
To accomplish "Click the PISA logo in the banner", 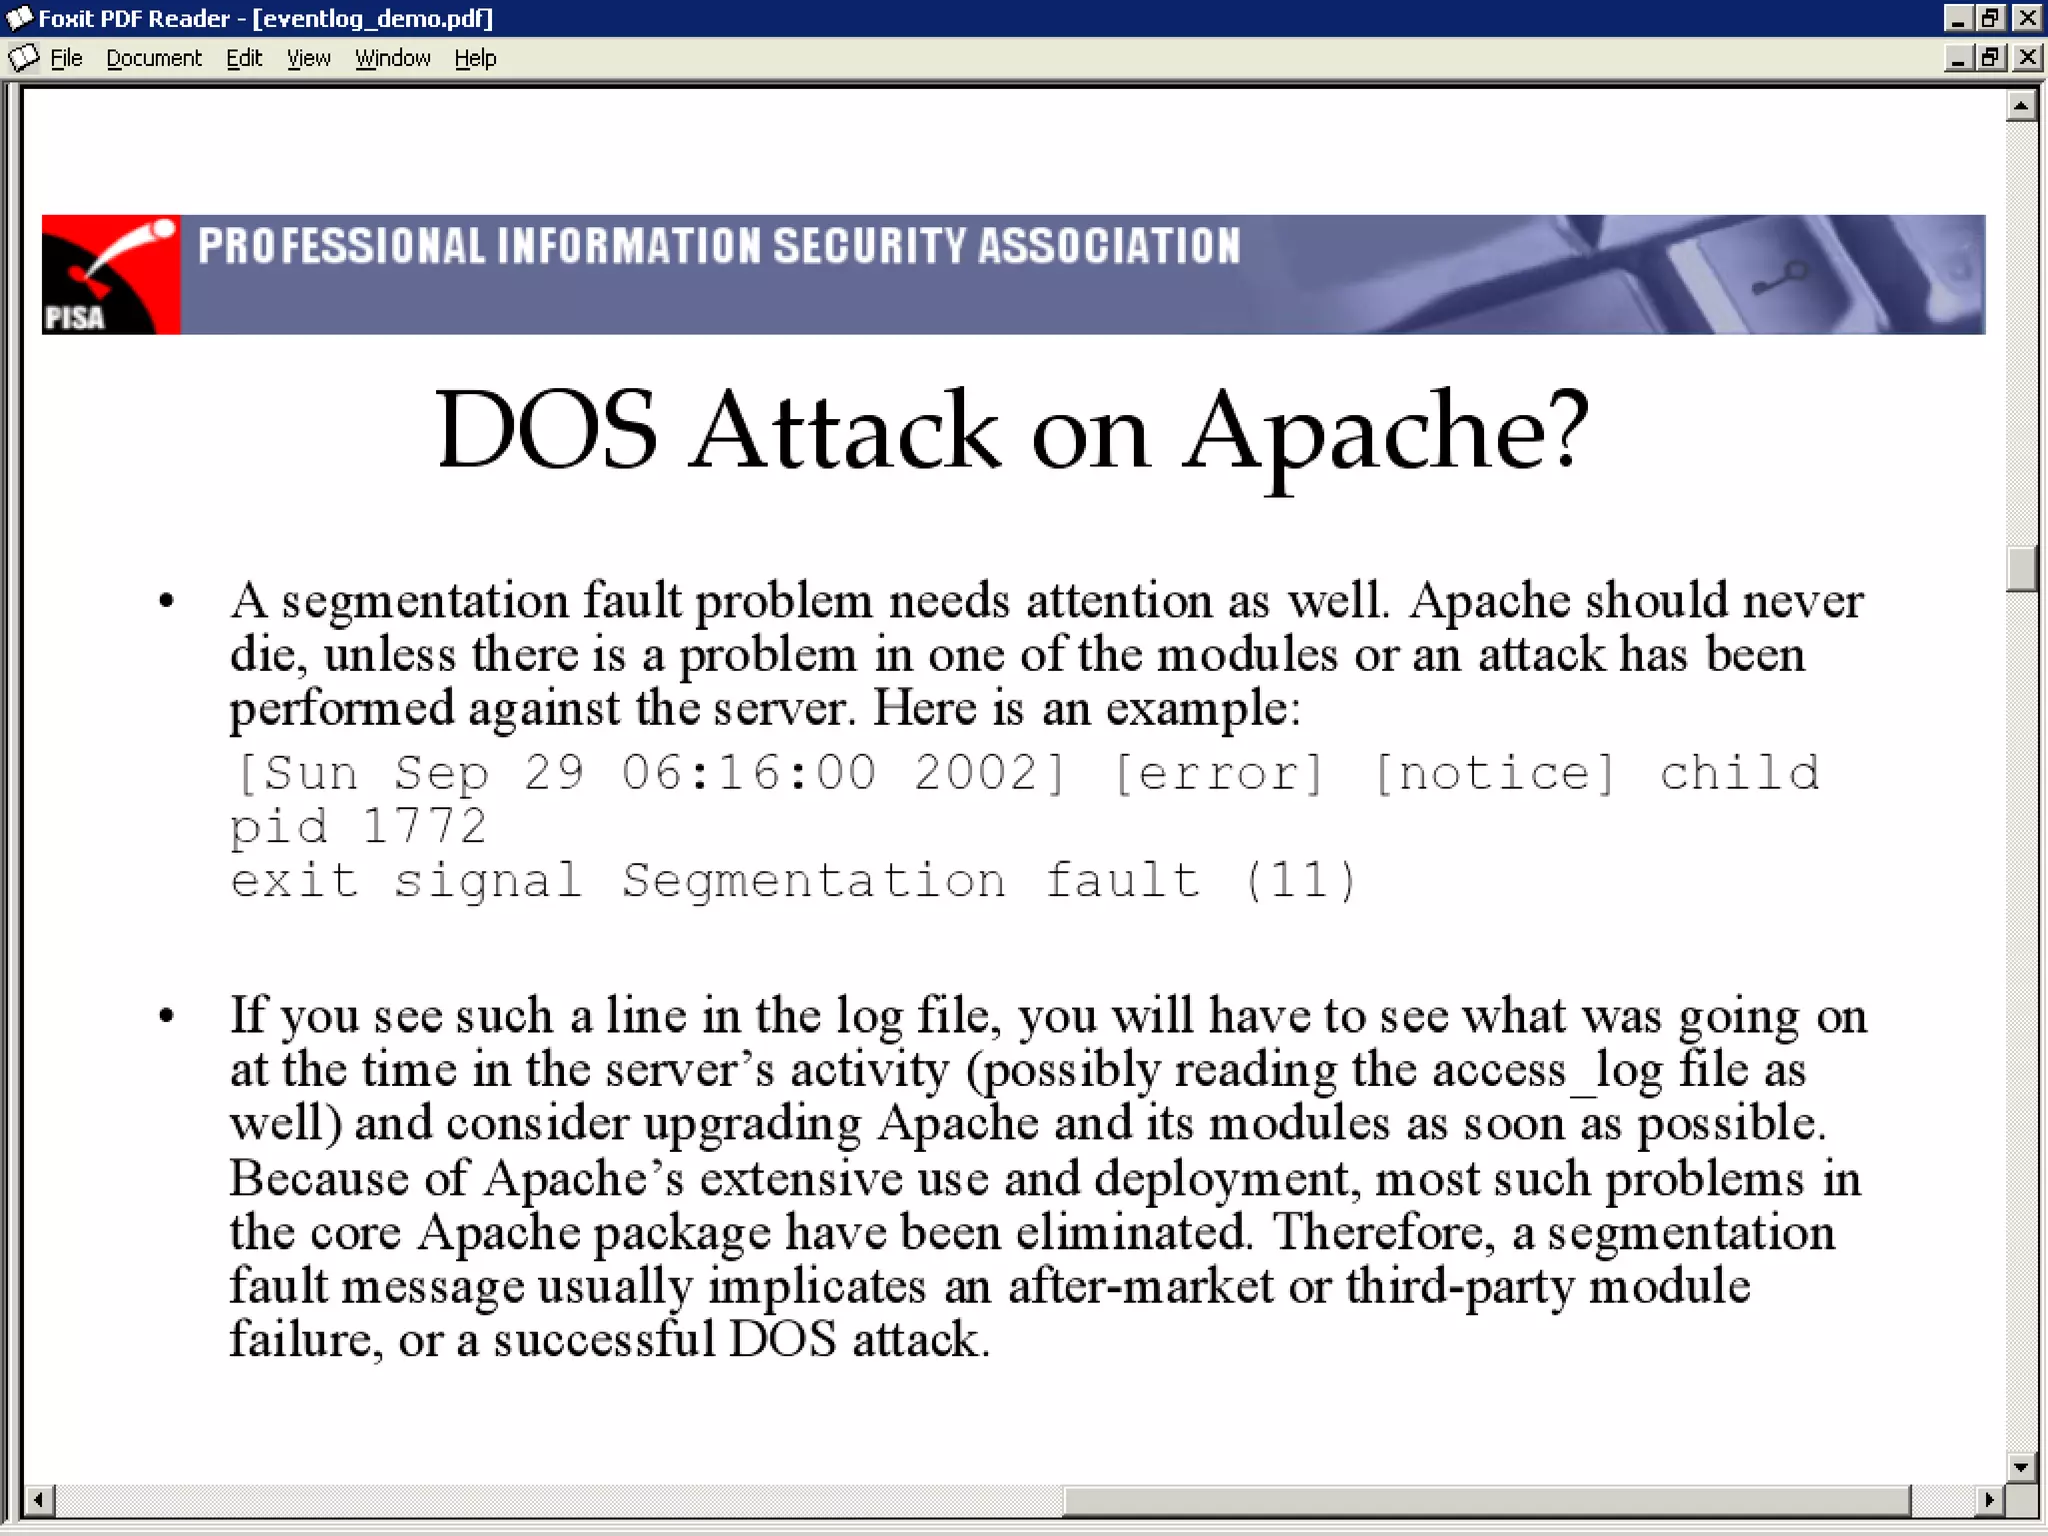I will tap(111, 274).
